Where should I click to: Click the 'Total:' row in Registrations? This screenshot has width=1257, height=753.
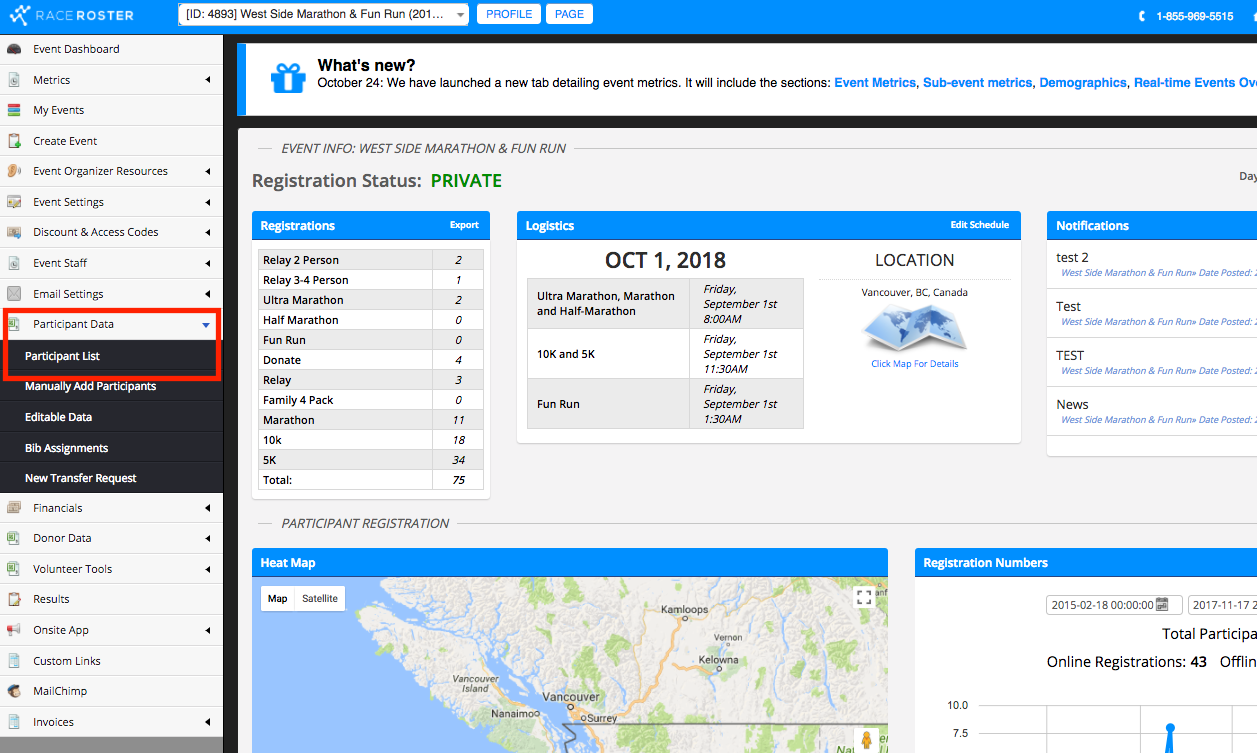click(x=371, y=480)
